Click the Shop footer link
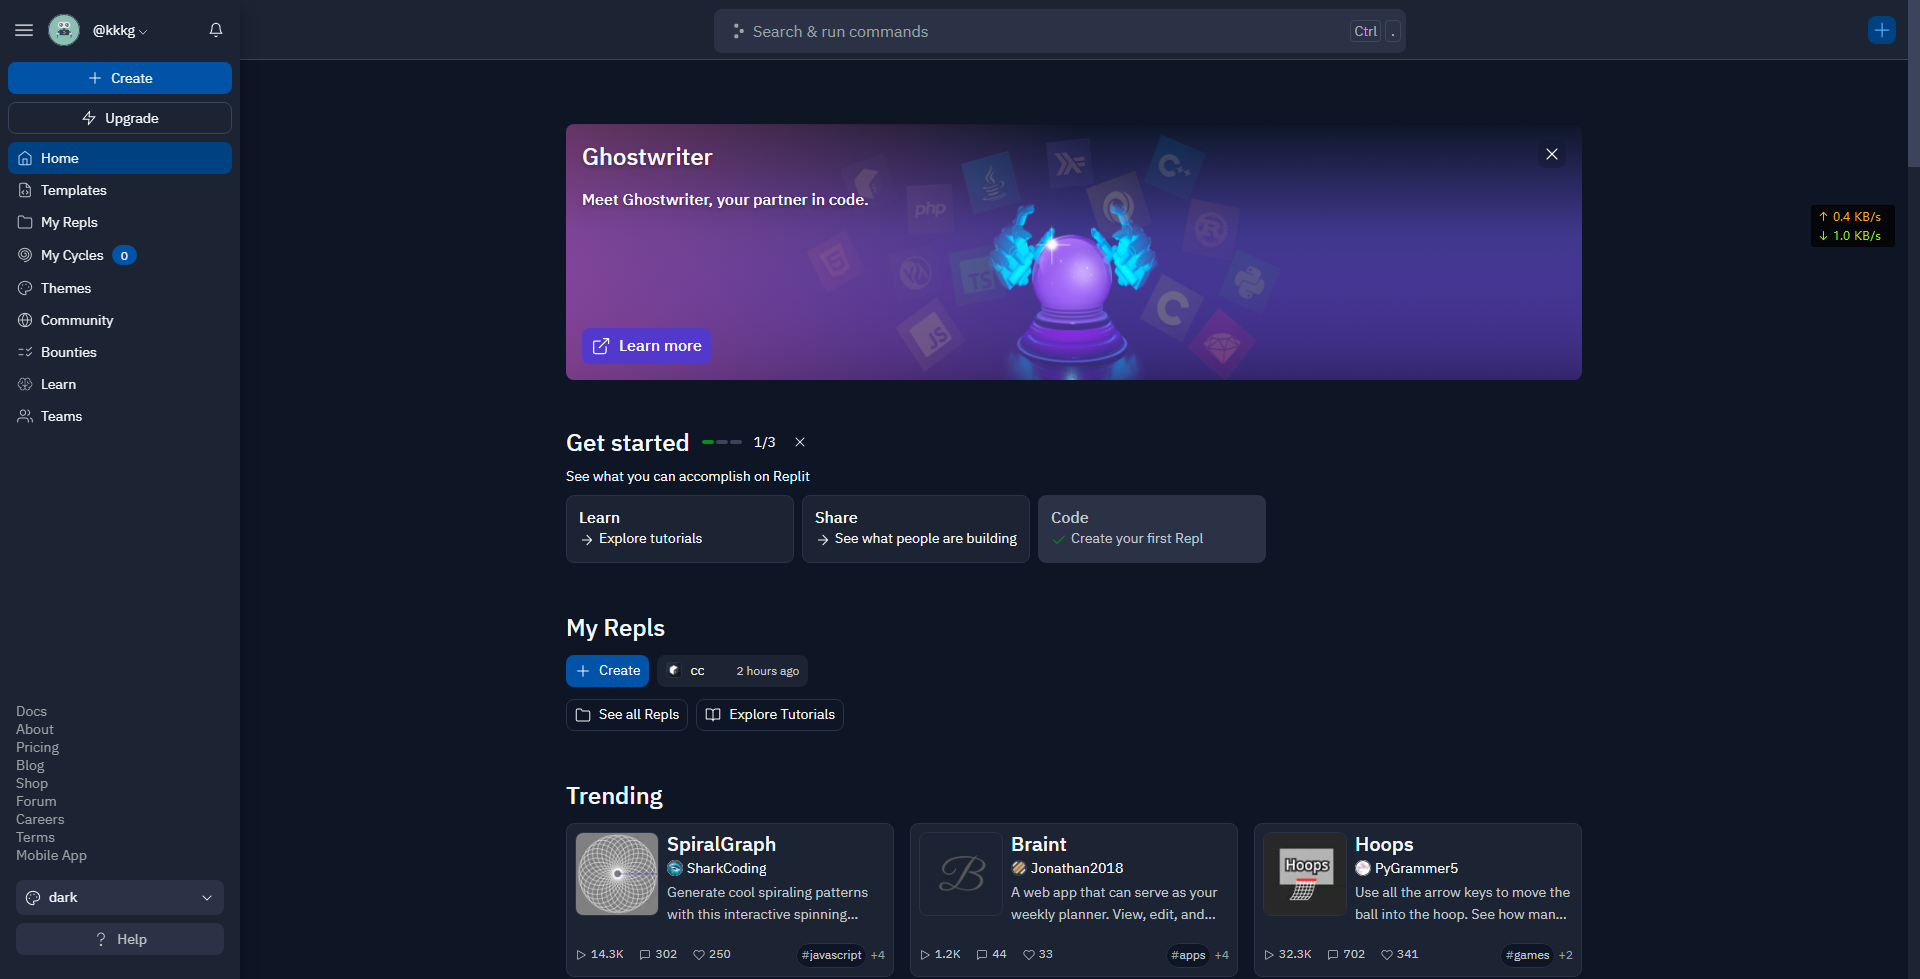 click(x=32, y=784)
